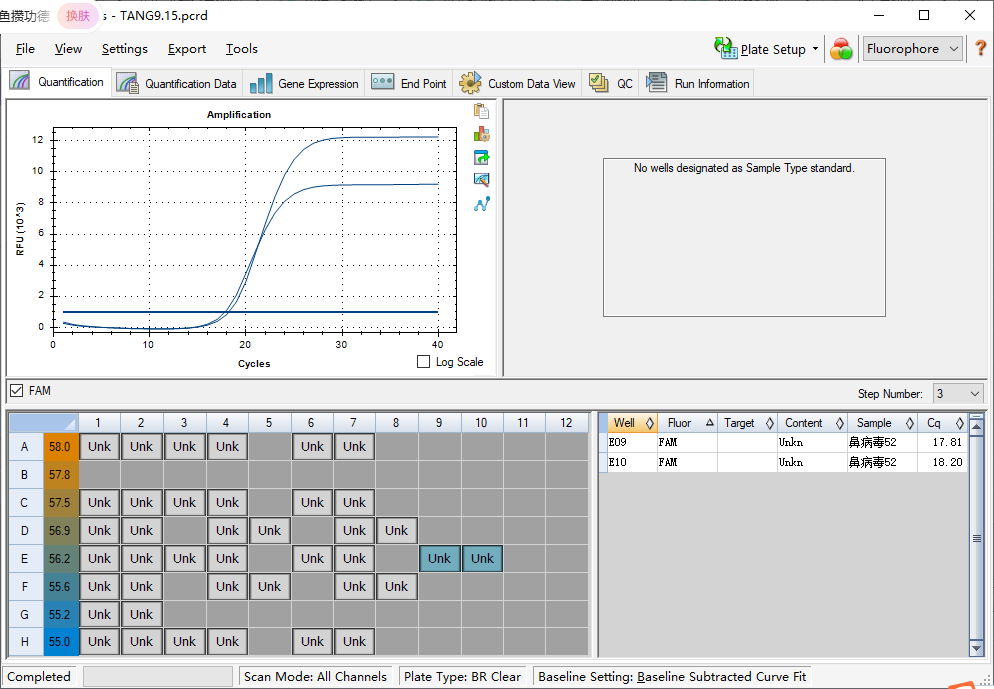This screenshot has height=689, width=994.
Task: Sort the table by Target column
Action: tap(747, 423)
